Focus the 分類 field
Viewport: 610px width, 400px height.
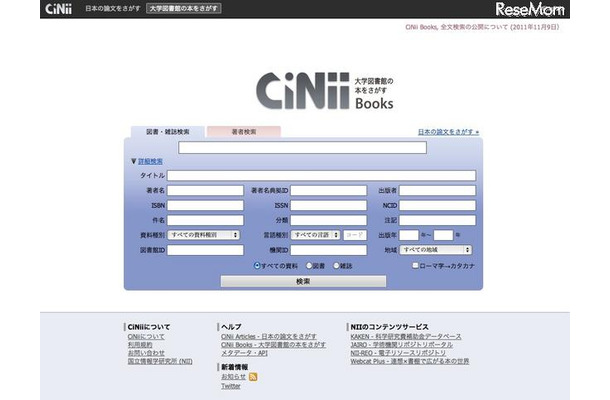329,220
